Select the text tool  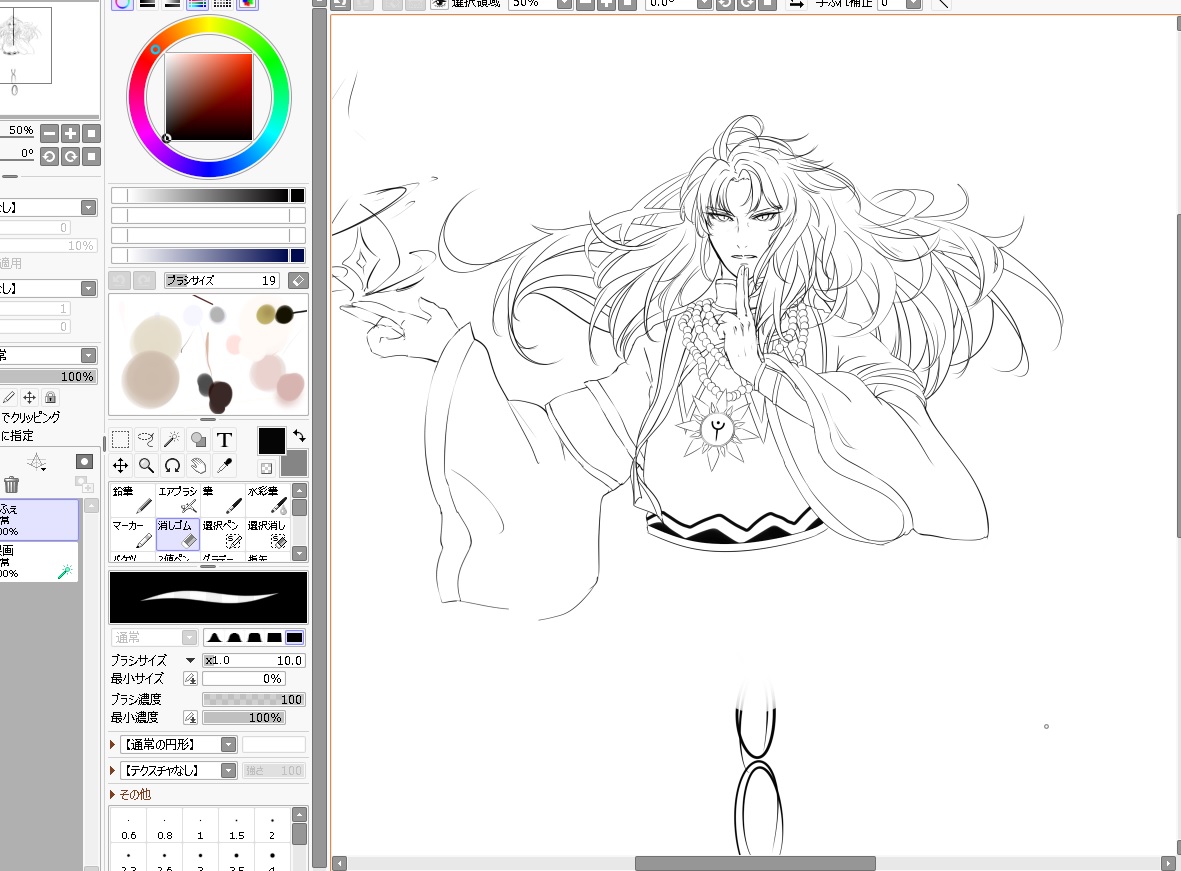[224, 439]
